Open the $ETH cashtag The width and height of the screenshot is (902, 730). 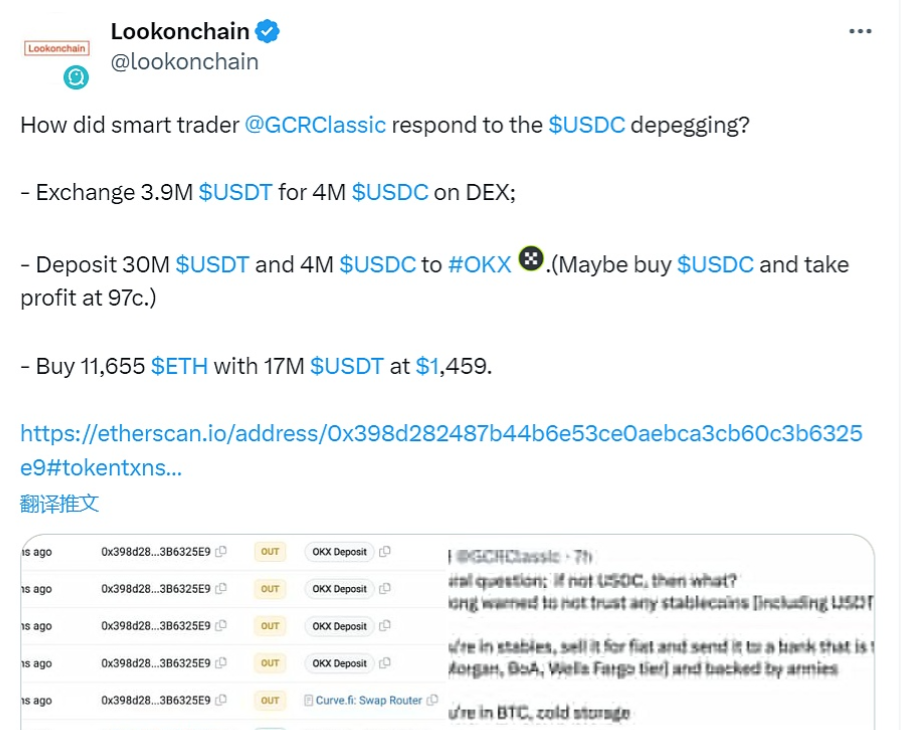179,366
